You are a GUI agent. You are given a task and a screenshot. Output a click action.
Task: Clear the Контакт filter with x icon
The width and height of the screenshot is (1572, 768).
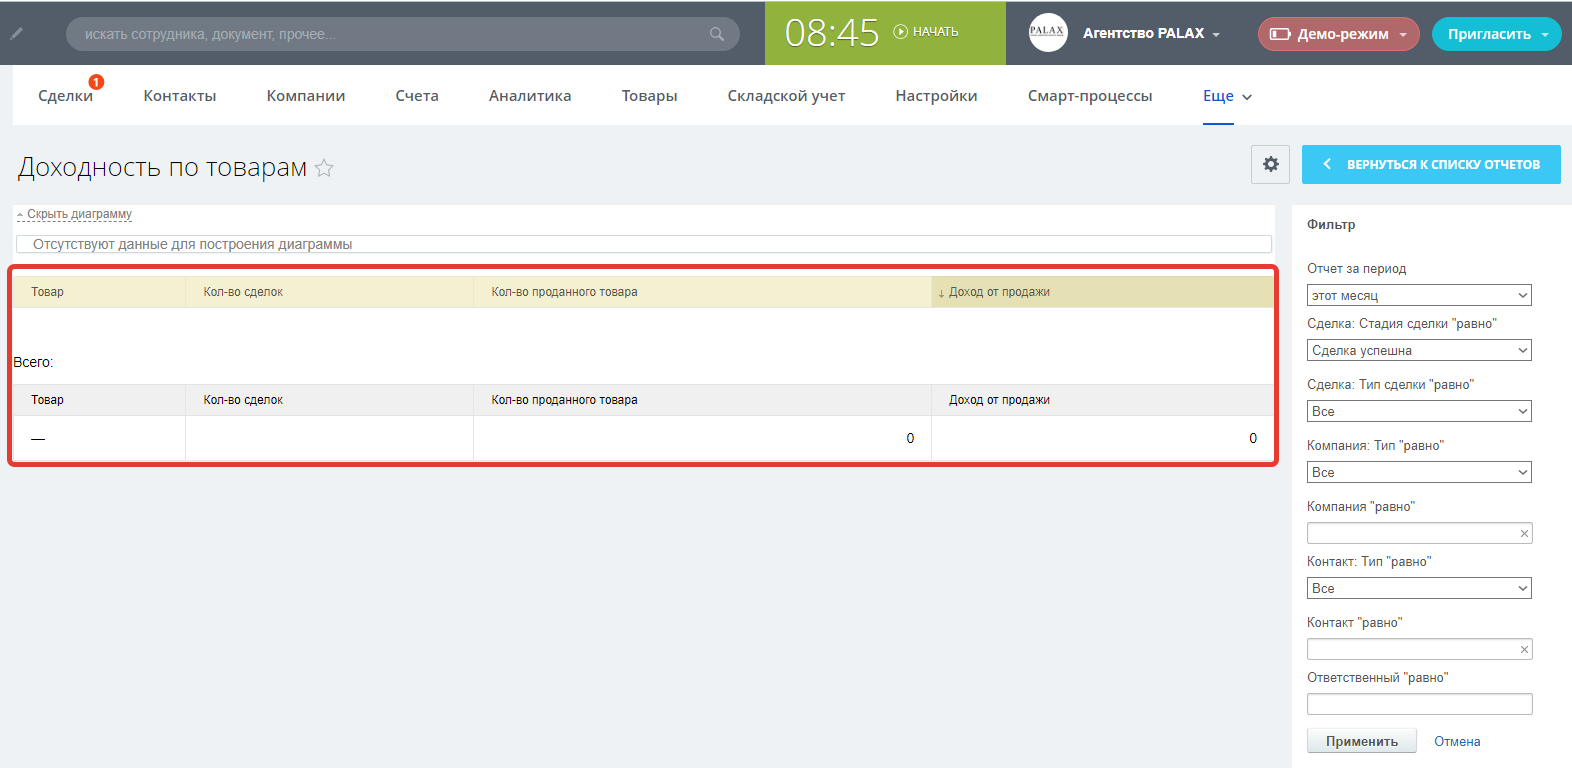pyautogui.click(x=1524, y=650)
